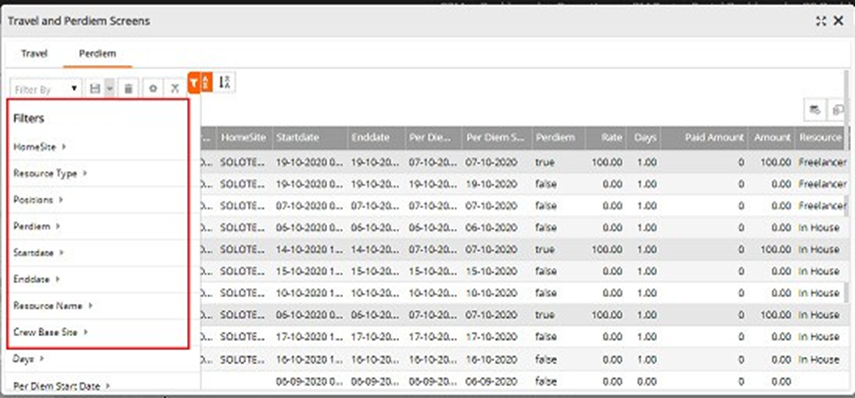Click the clear filters X icon
The height and width of the screenshot is (398, 855).
click(x=174, y=88)
